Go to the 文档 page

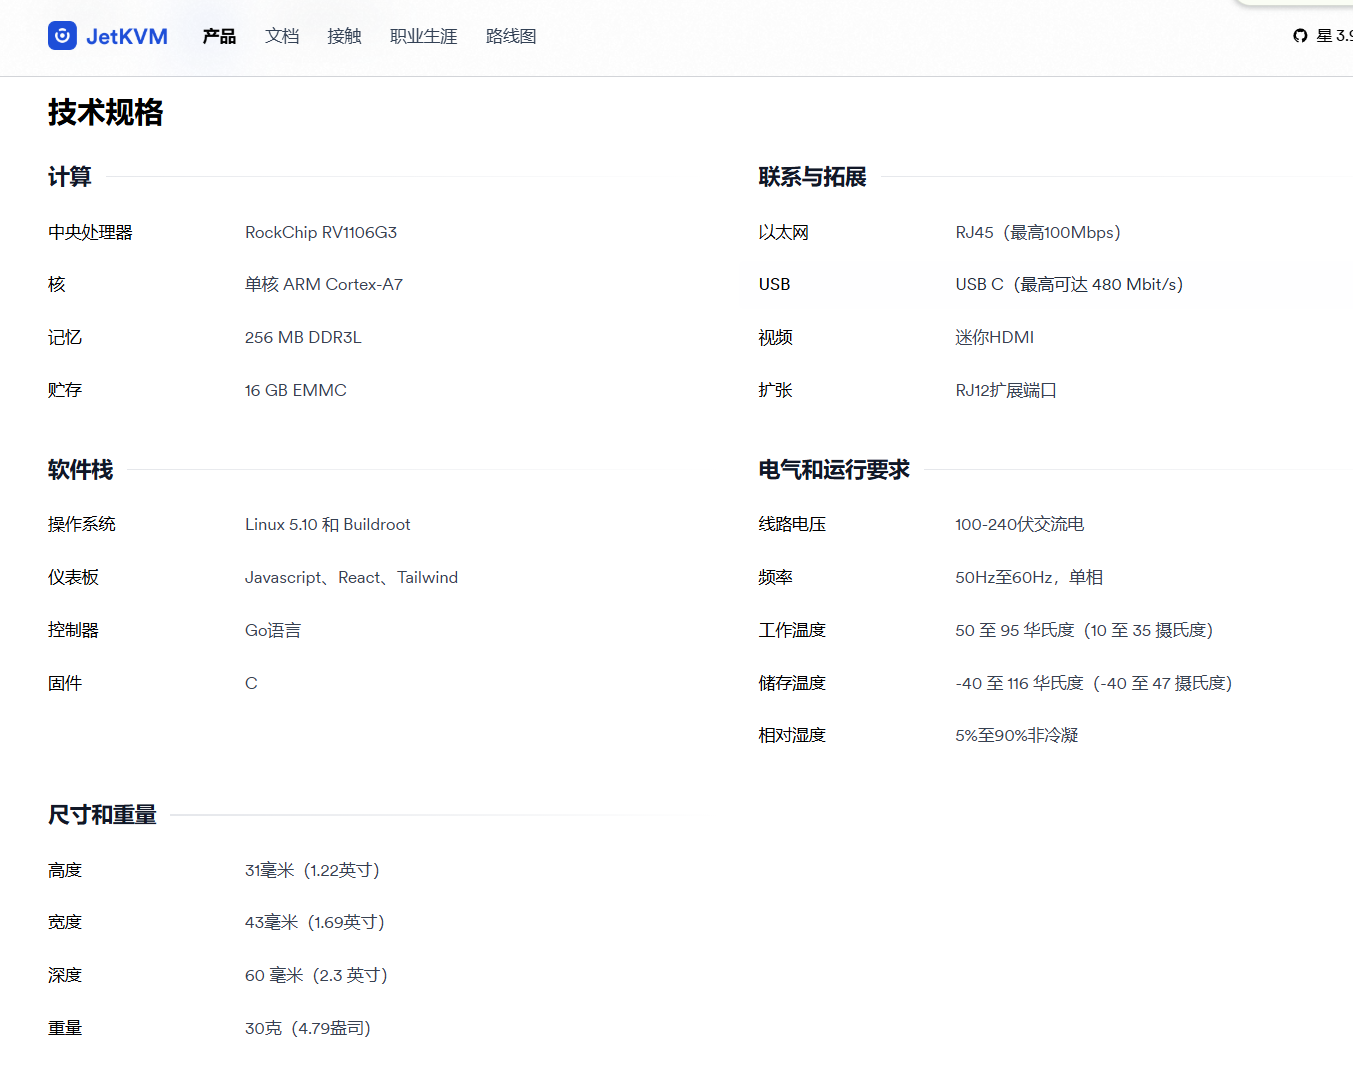[x=282, y=36]
